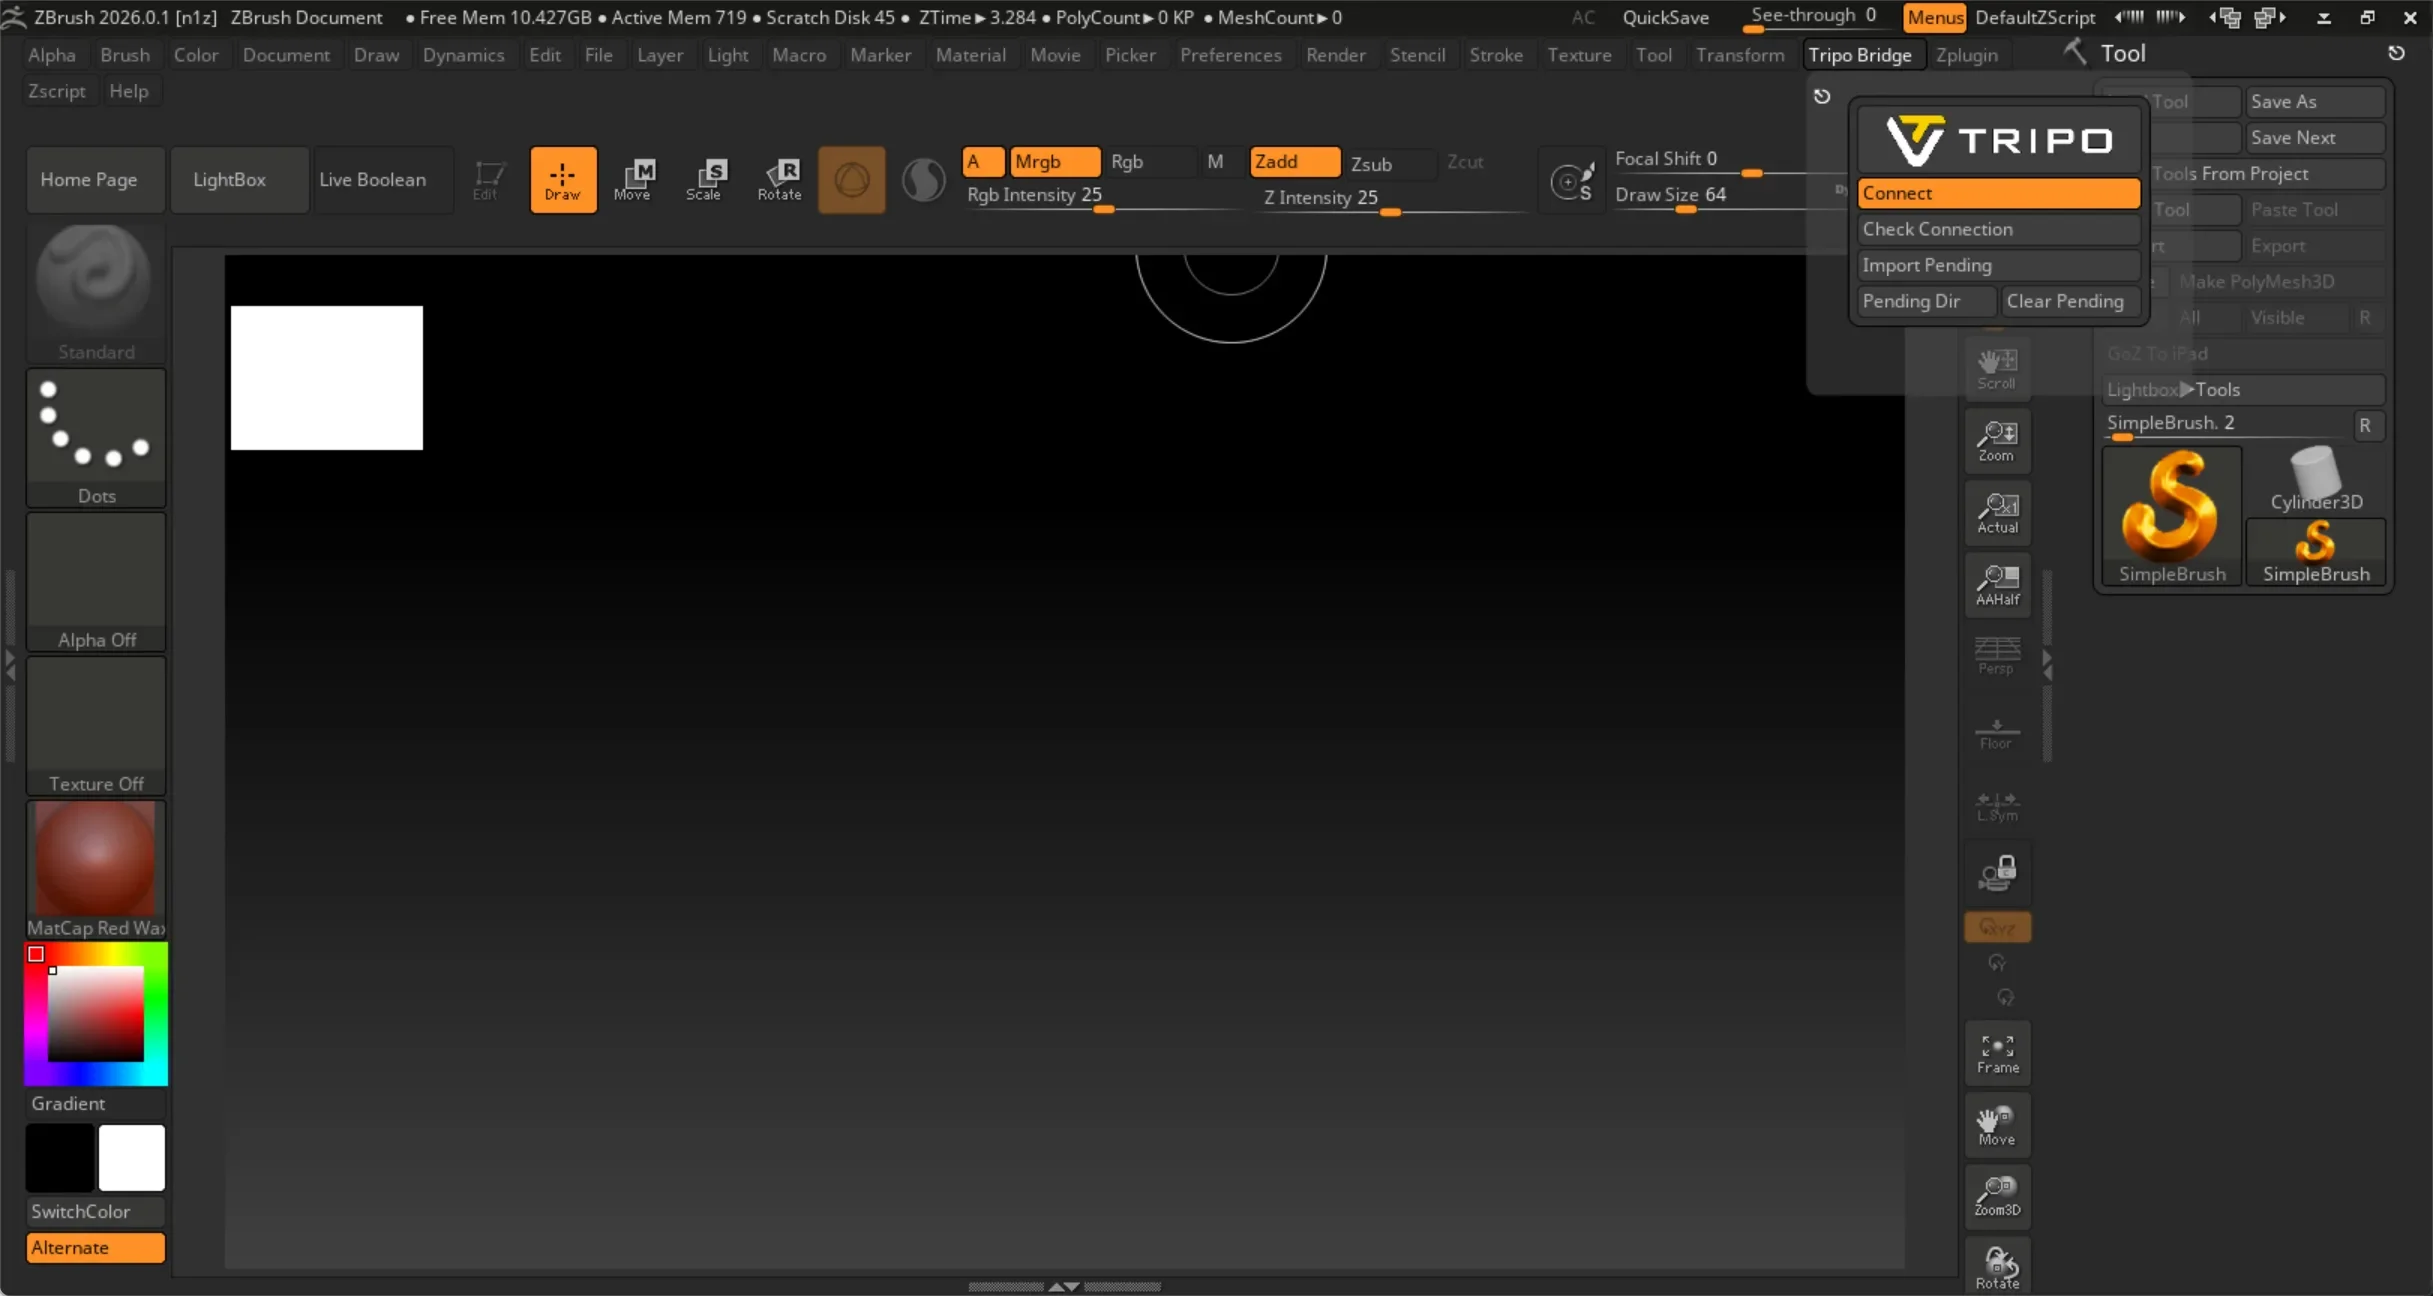Click the Zoom3D icon
This screenshot has height=1296, width=2433.
1997,1196
